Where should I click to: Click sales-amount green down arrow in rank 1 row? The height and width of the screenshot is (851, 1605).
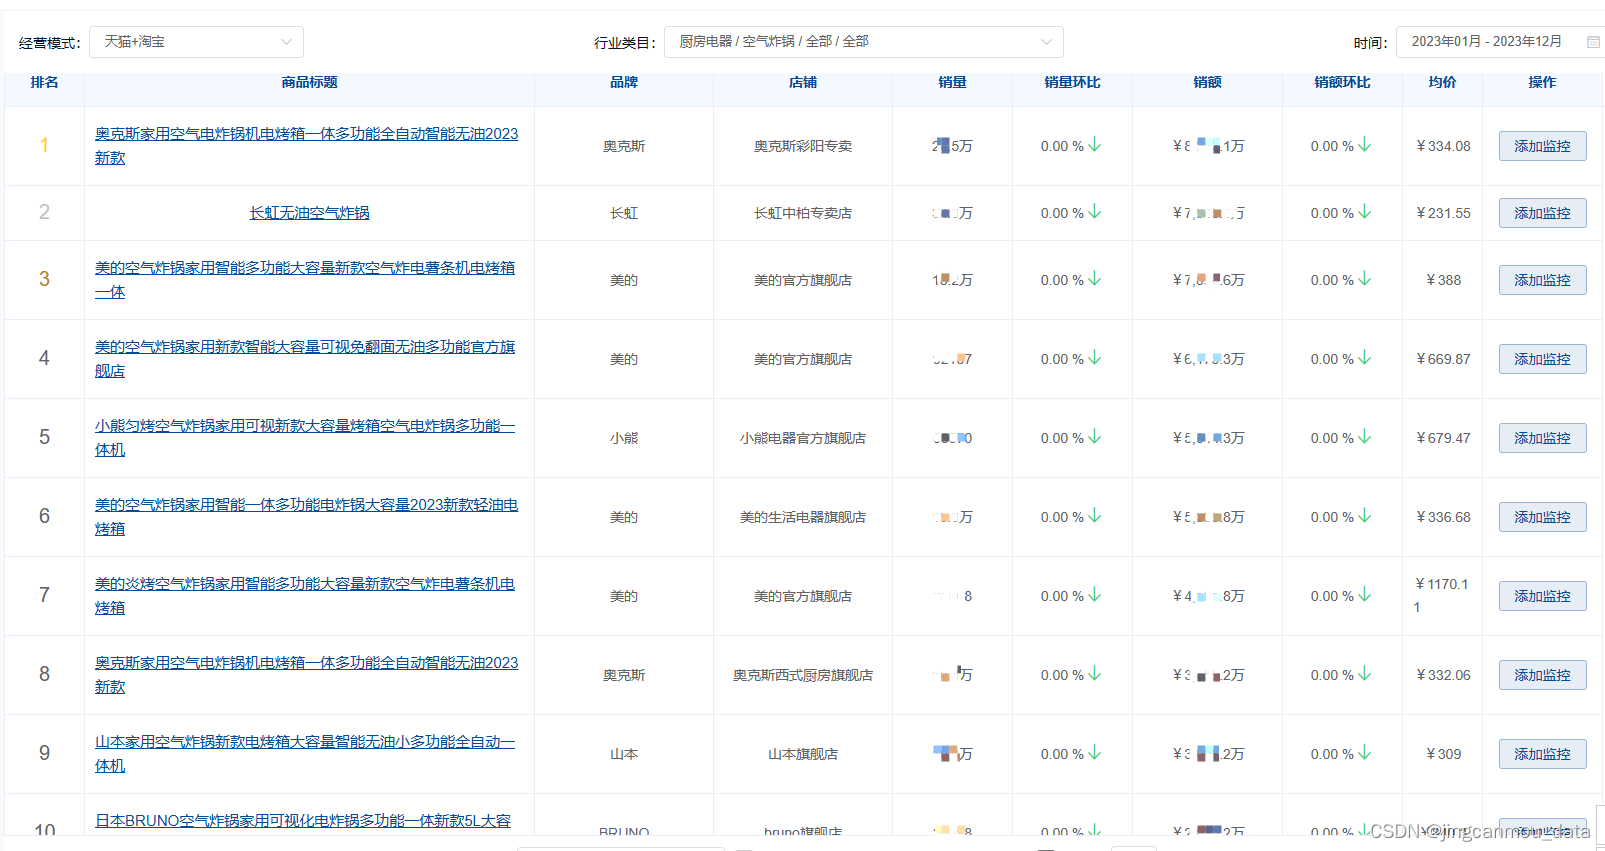pyautogui.click(x=1365, y=145)
